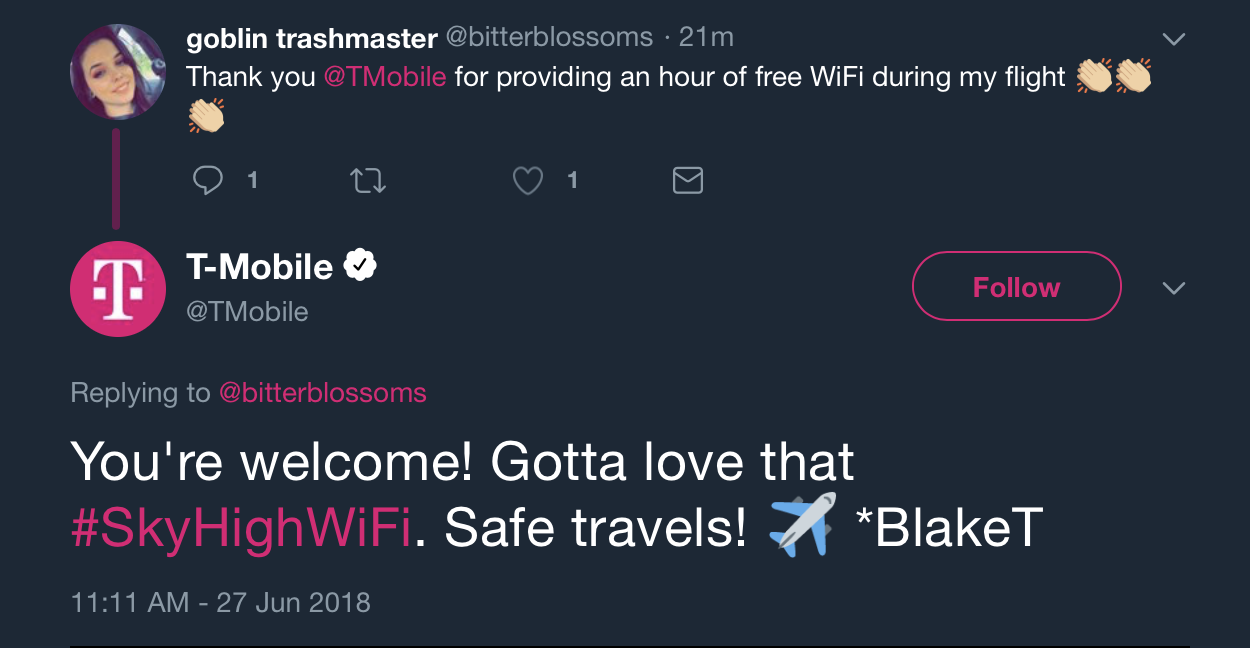The width and height of the screenshot is (1250, 648).
Task: Click the @TMobile mention in tweet
Action: point(385,77)
